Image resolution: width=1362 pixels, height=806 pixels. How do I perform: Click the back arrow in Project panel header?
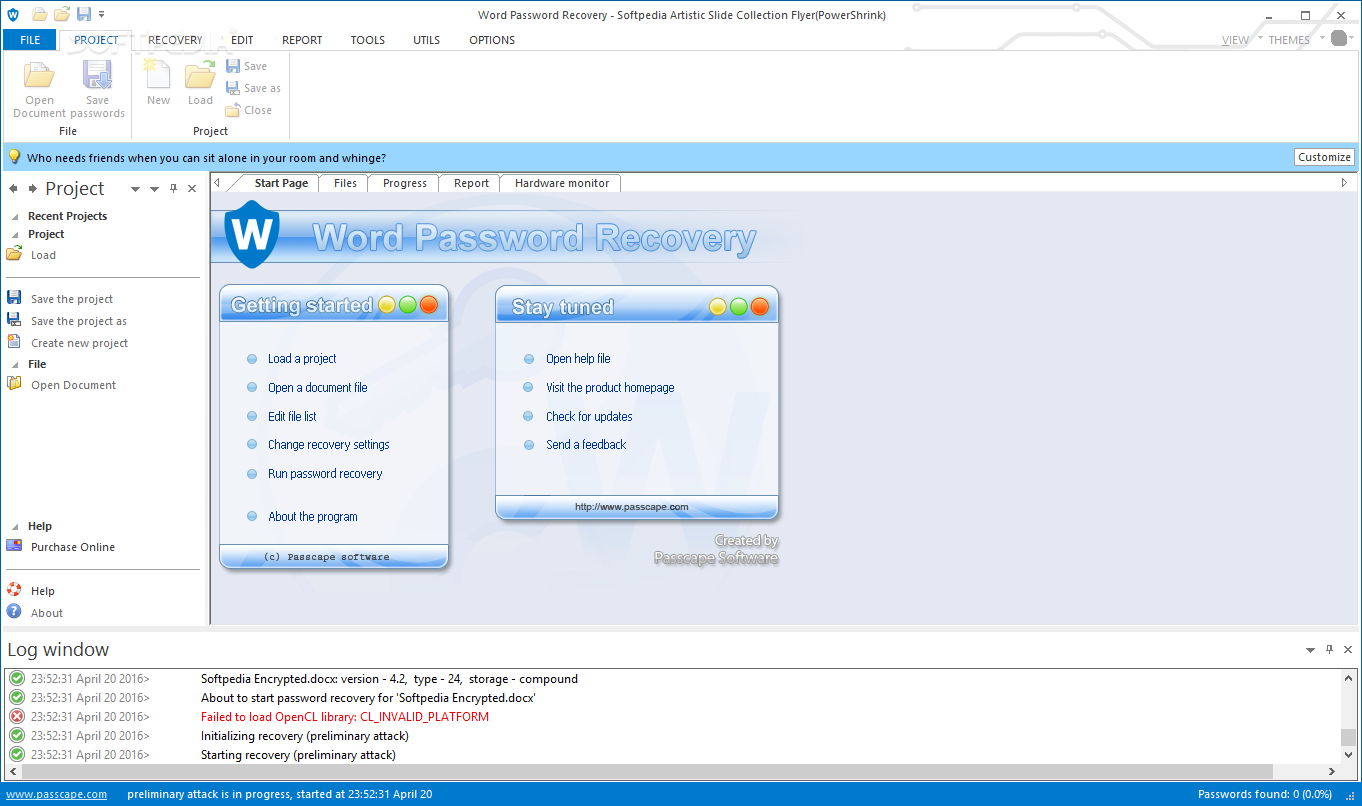(x=14, y=188)
